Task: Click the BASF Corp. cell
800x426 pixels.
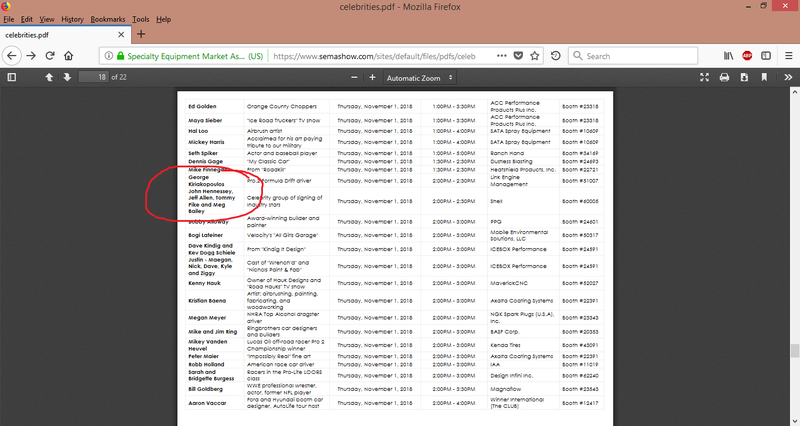Action: [505, 332]
